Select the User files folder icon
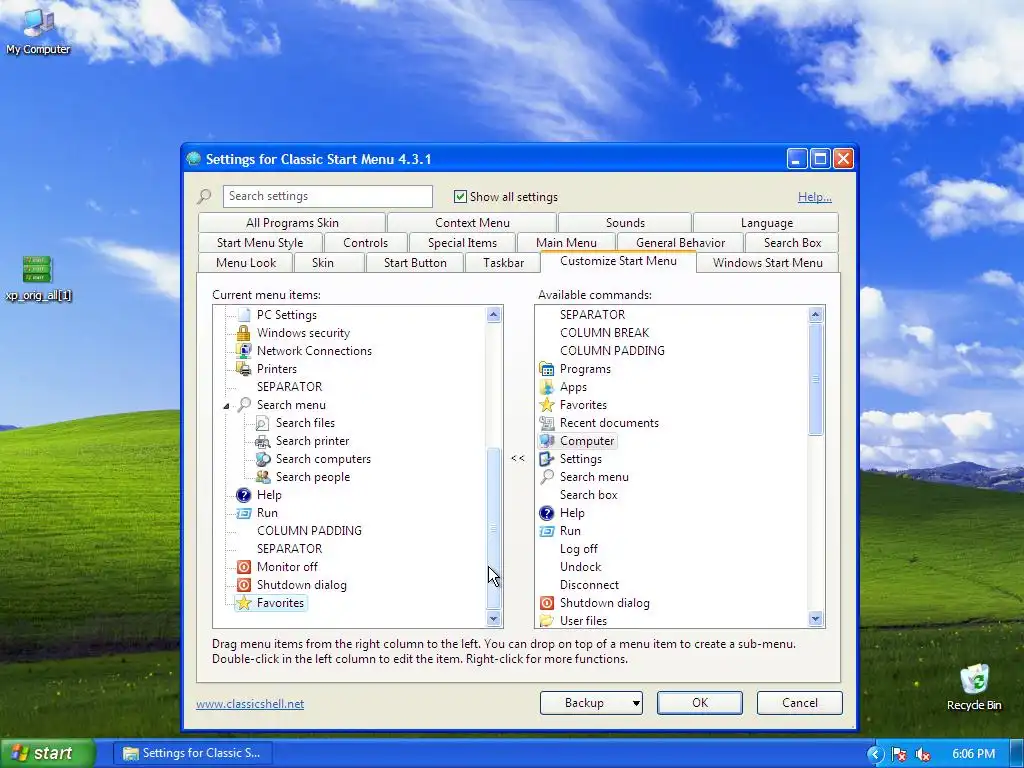Viewport: 1024px width, 768px height. pos(547,620)
